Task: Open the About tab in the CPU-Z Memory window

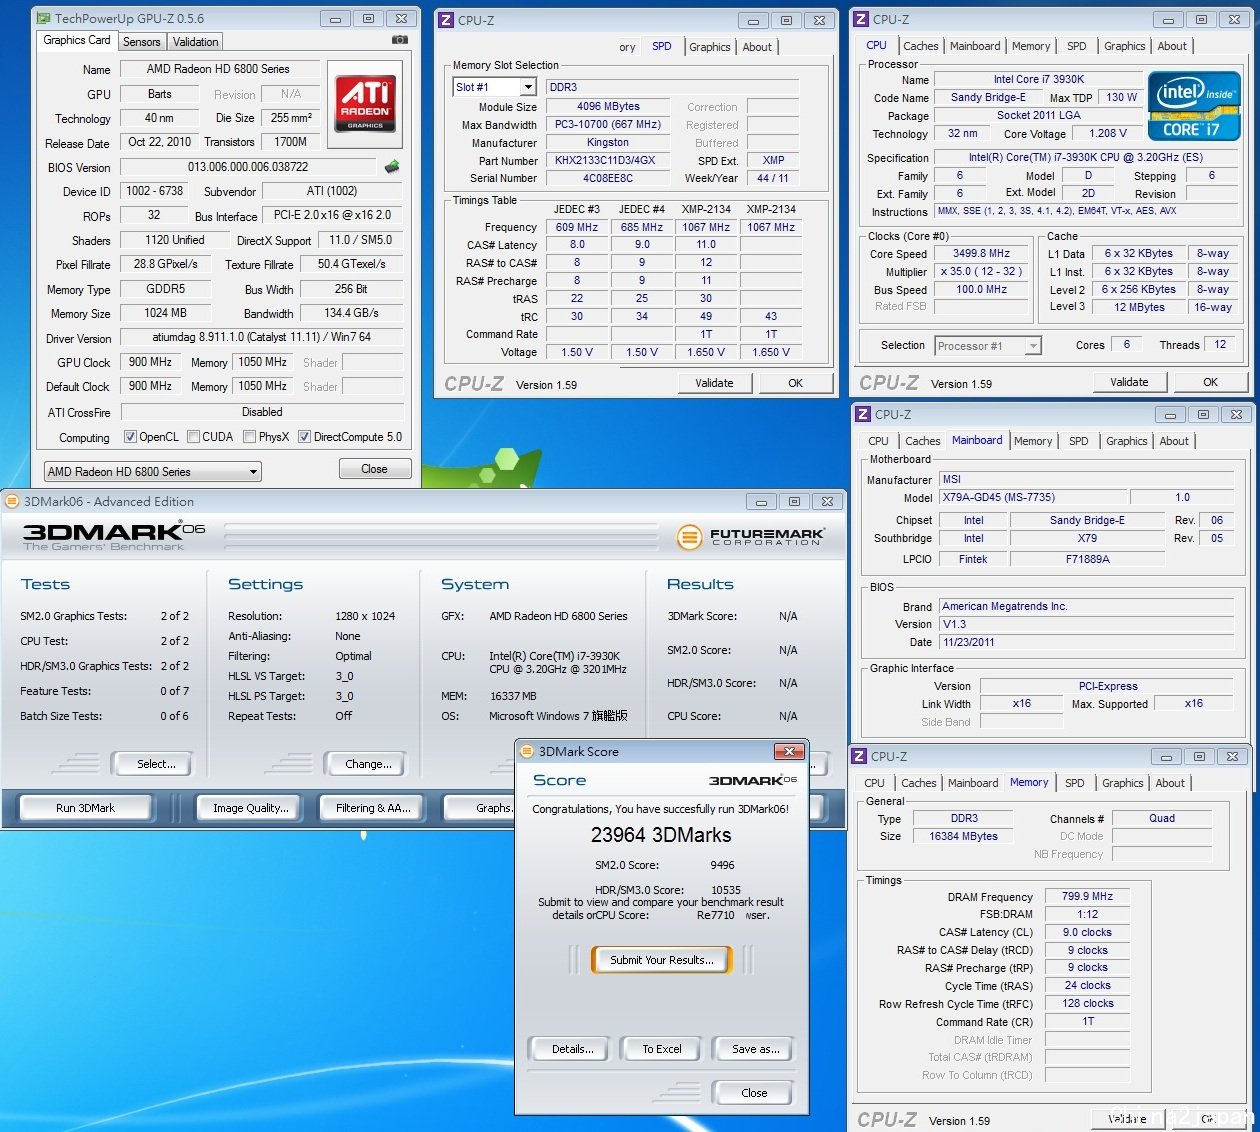Action: [x=1170, y=783]
